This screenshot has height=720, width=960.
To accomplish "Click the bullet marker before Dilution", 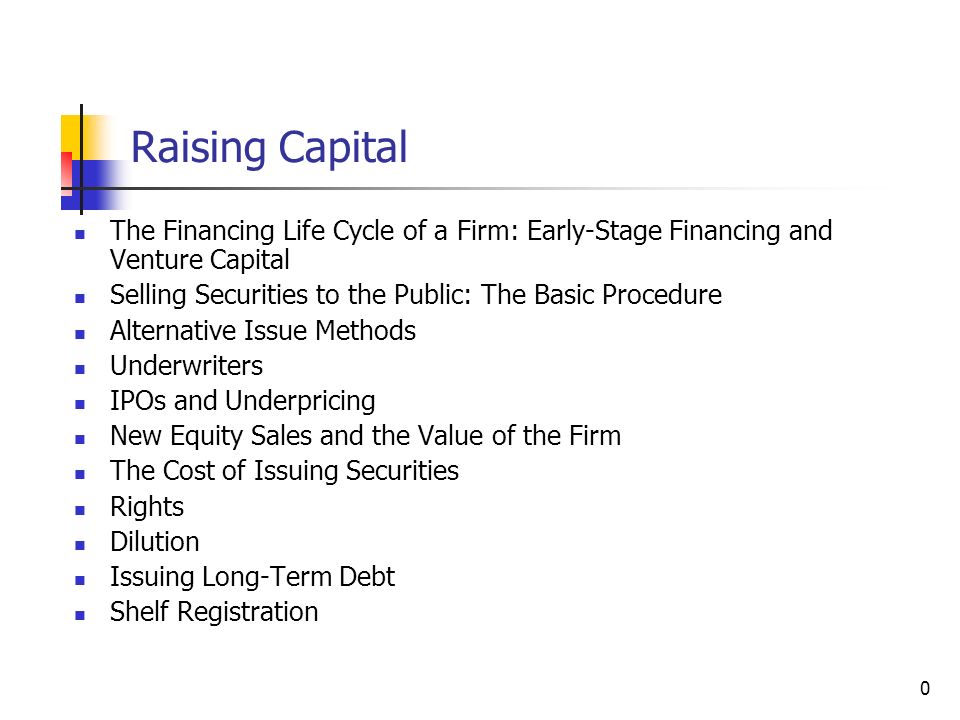I will pos(80,545).
